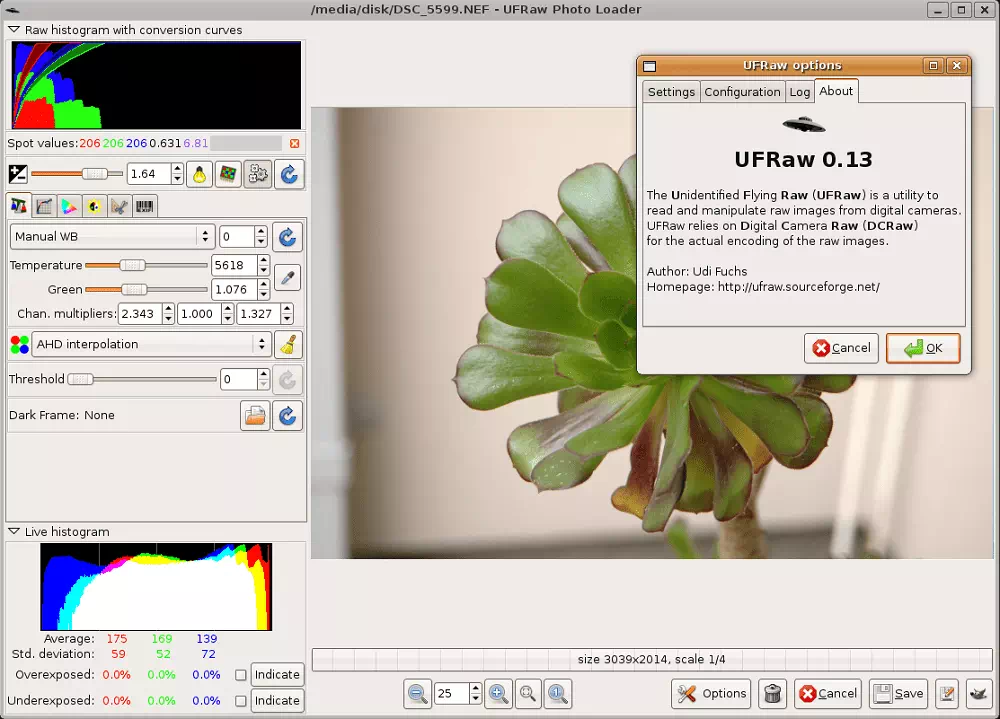The height and width of the screenshot is (719, 1000).
Task: Click the zoom percentage spinner arrows
Action: (x=475, y=693)
